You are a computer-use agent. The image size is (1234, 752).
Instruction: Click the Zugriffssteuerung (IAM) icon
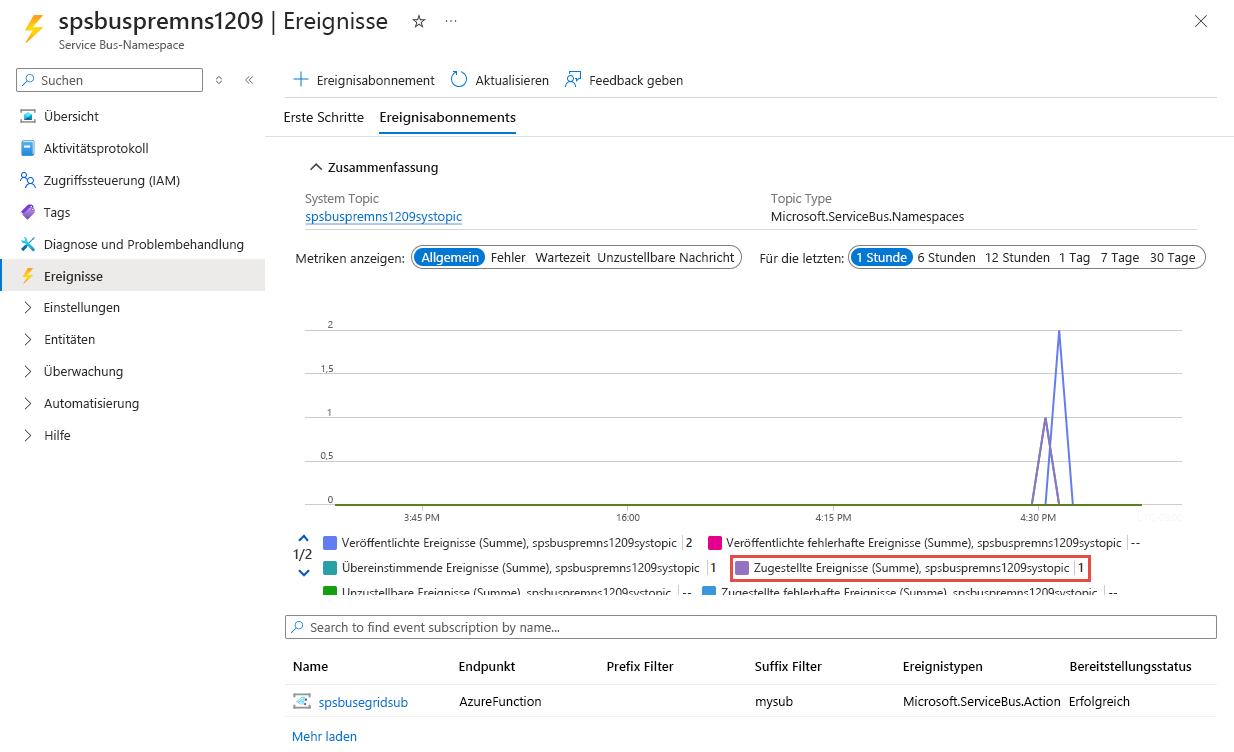pyautogui.click(x=28, y=180)
